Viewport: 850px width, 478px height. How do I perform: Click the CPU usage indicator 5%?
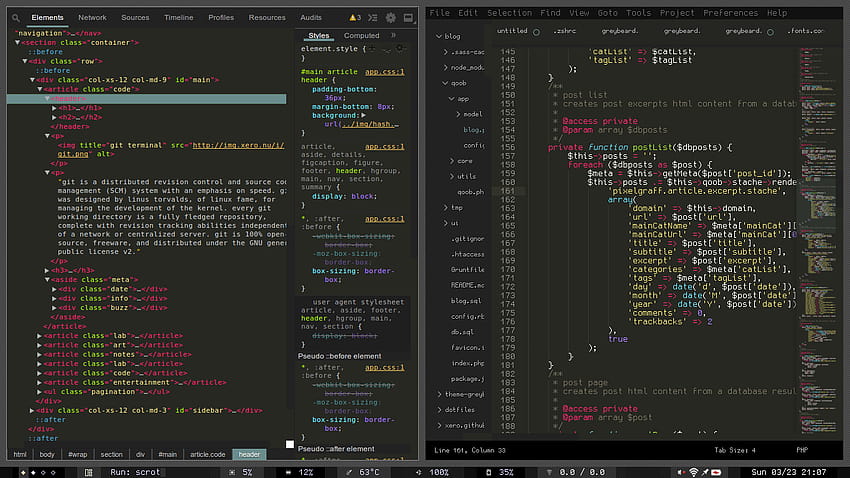coord(241,473)
